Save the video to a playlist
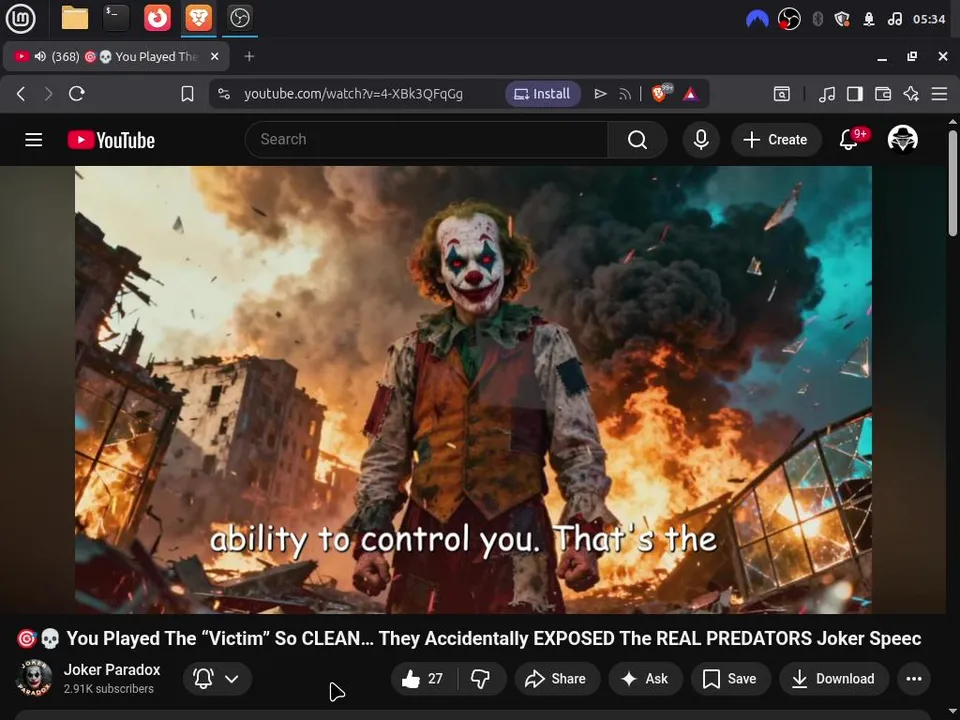960x720 pixels. 730,679
